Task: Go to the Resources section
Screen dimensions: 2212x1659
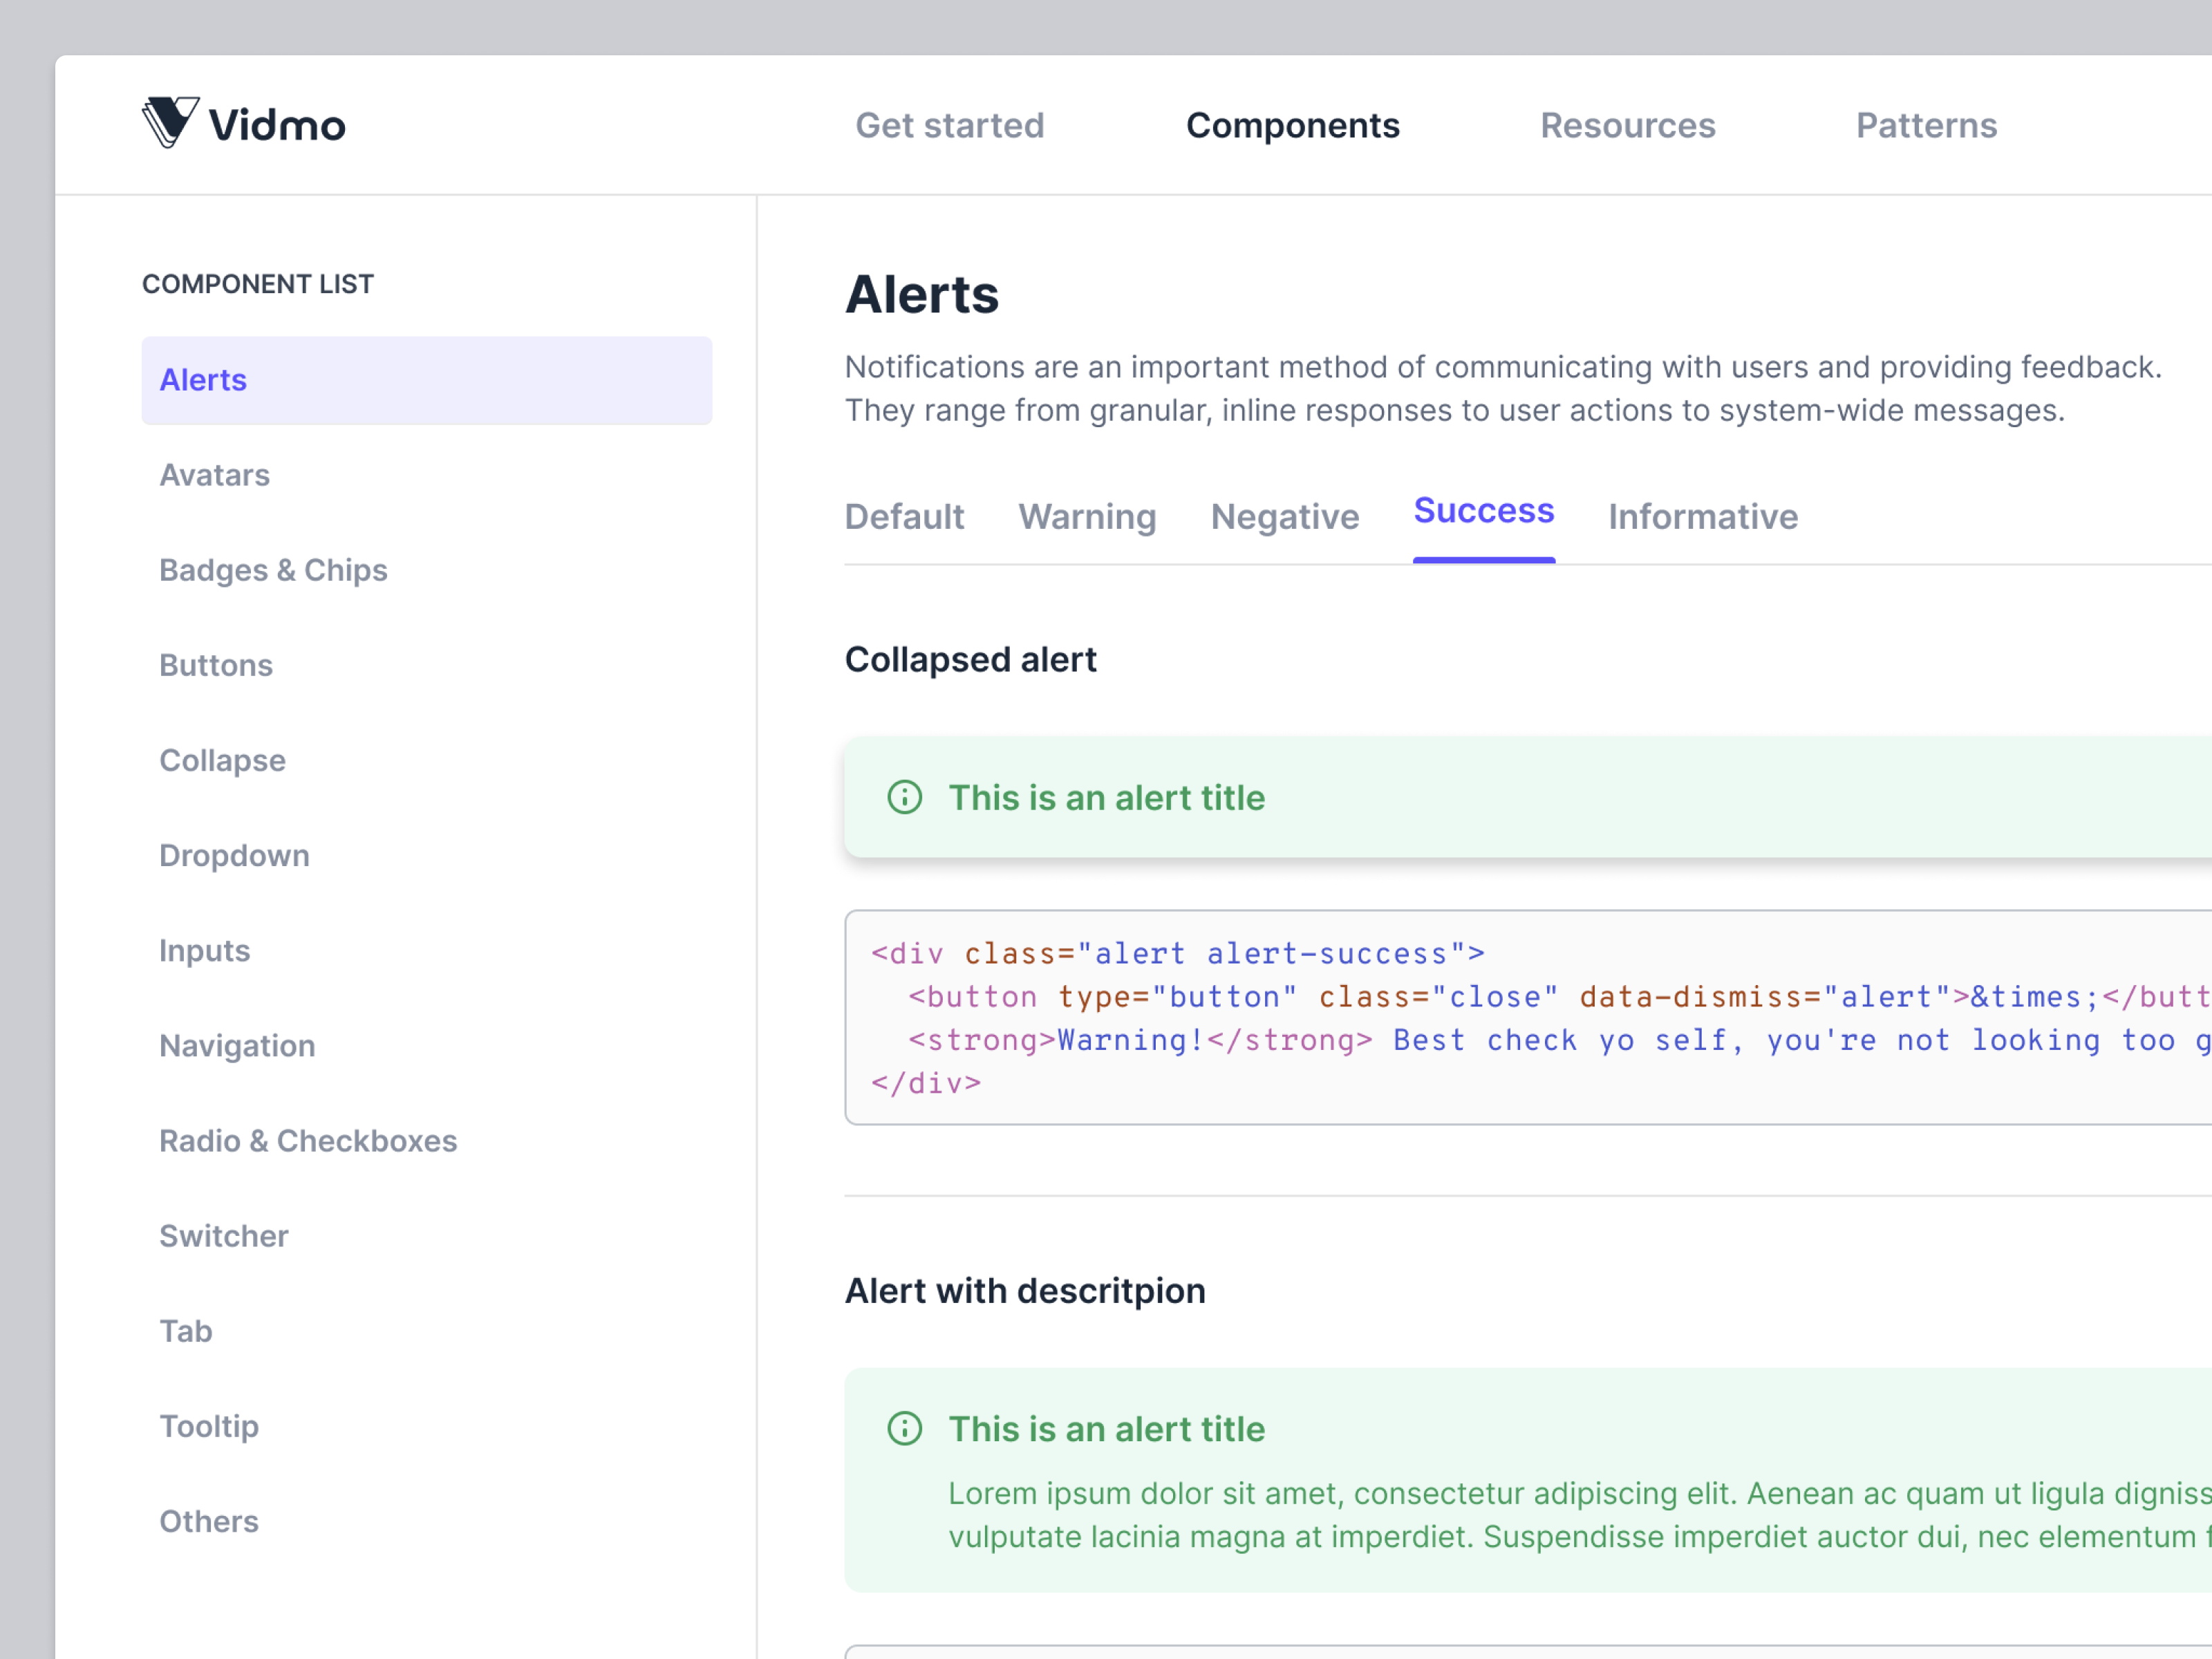Action: click(x=1627, y=124)
